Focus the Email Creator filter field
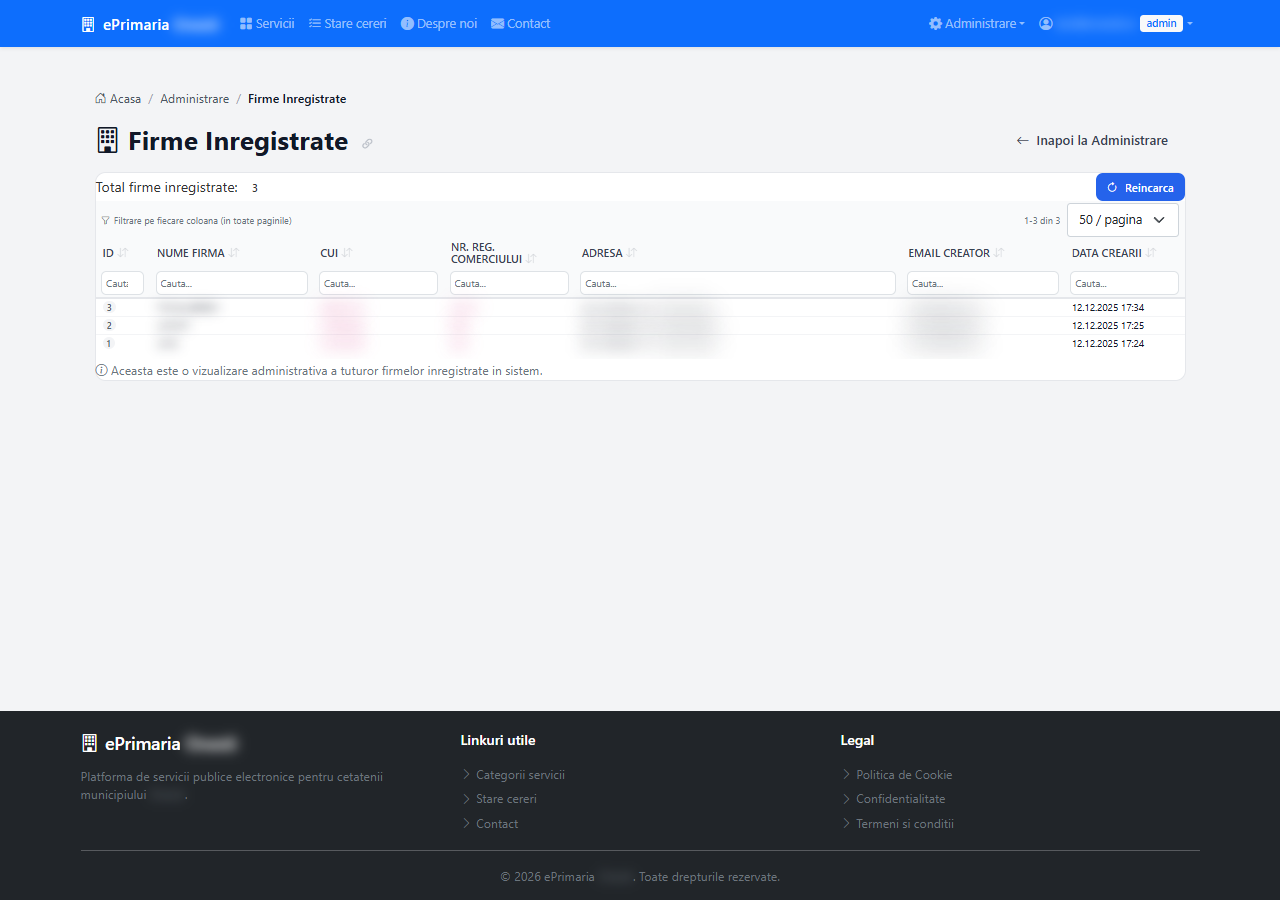 [x=983, y=283]
